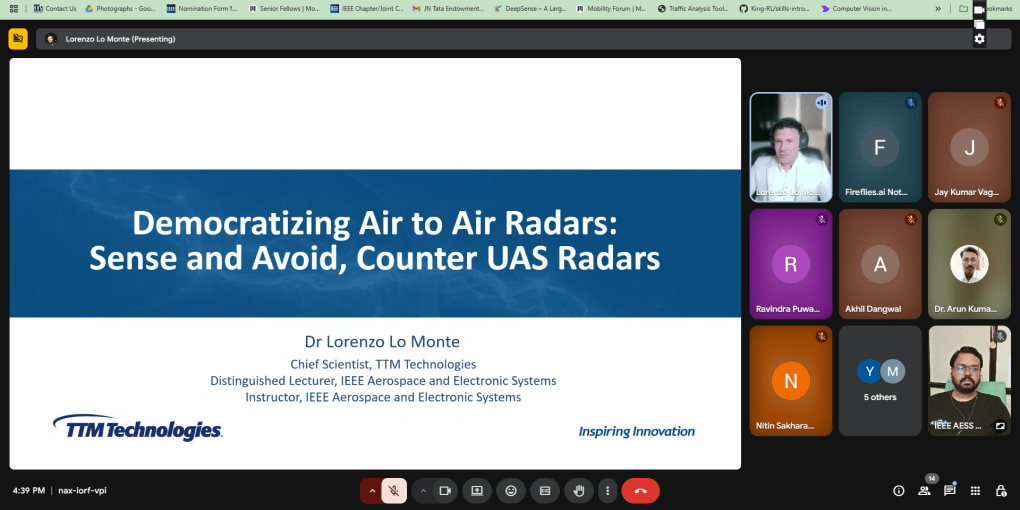
Task: Click muted mic icon on Dr. Arun Kumar tile
Action: [x=1000, y=220]
